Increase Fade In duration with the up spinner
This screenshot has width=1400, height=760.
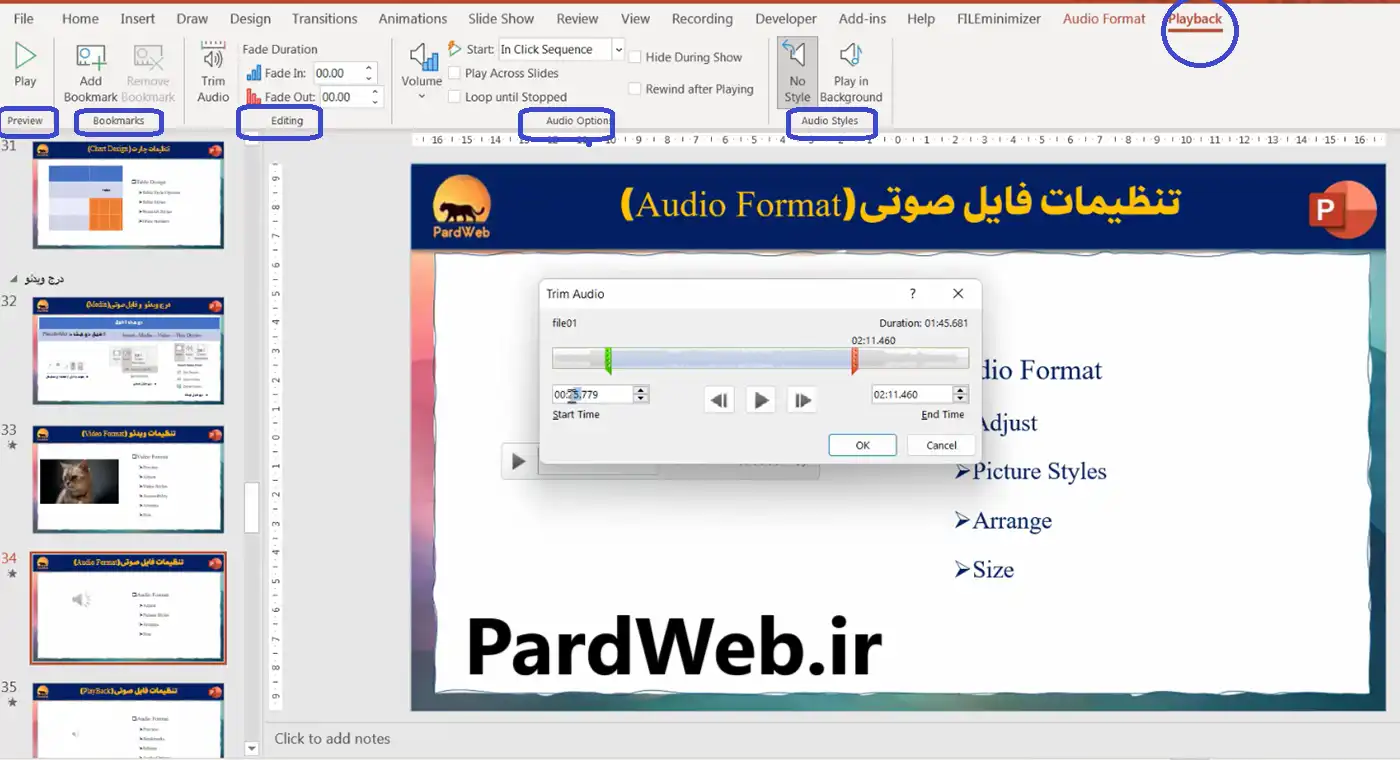tap(369, 68)
